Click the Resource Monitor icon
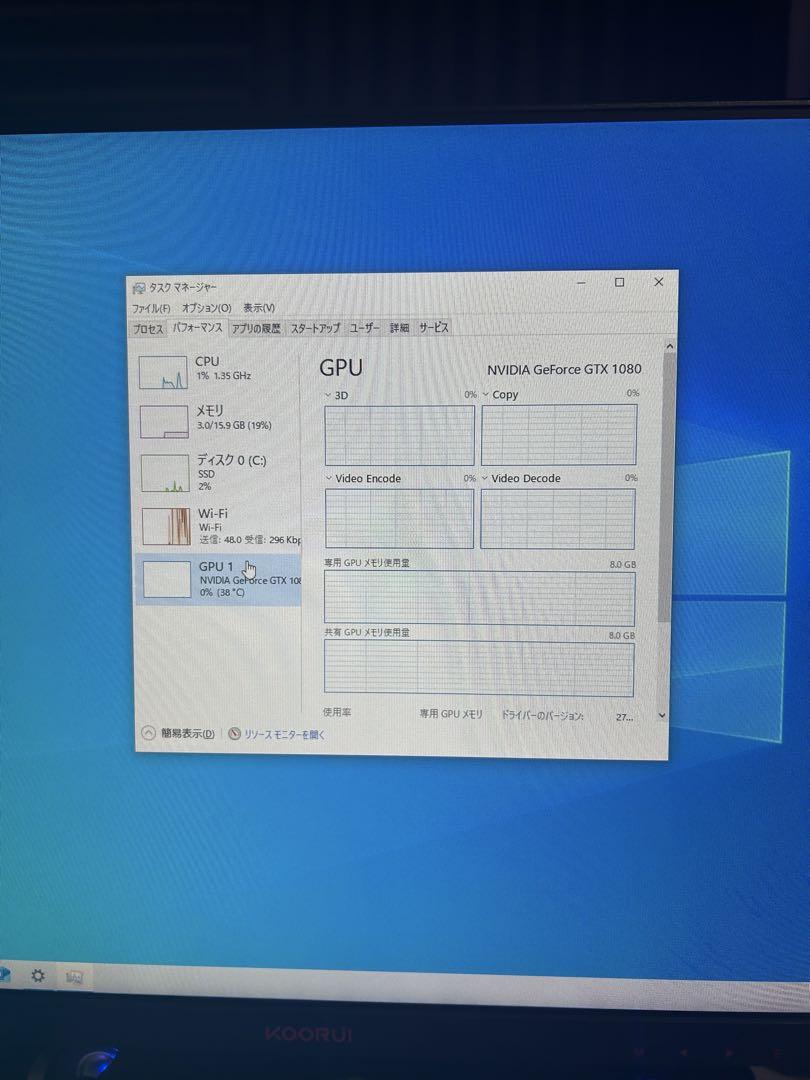This screenshot has width=810, height=1080. (234, 734)
